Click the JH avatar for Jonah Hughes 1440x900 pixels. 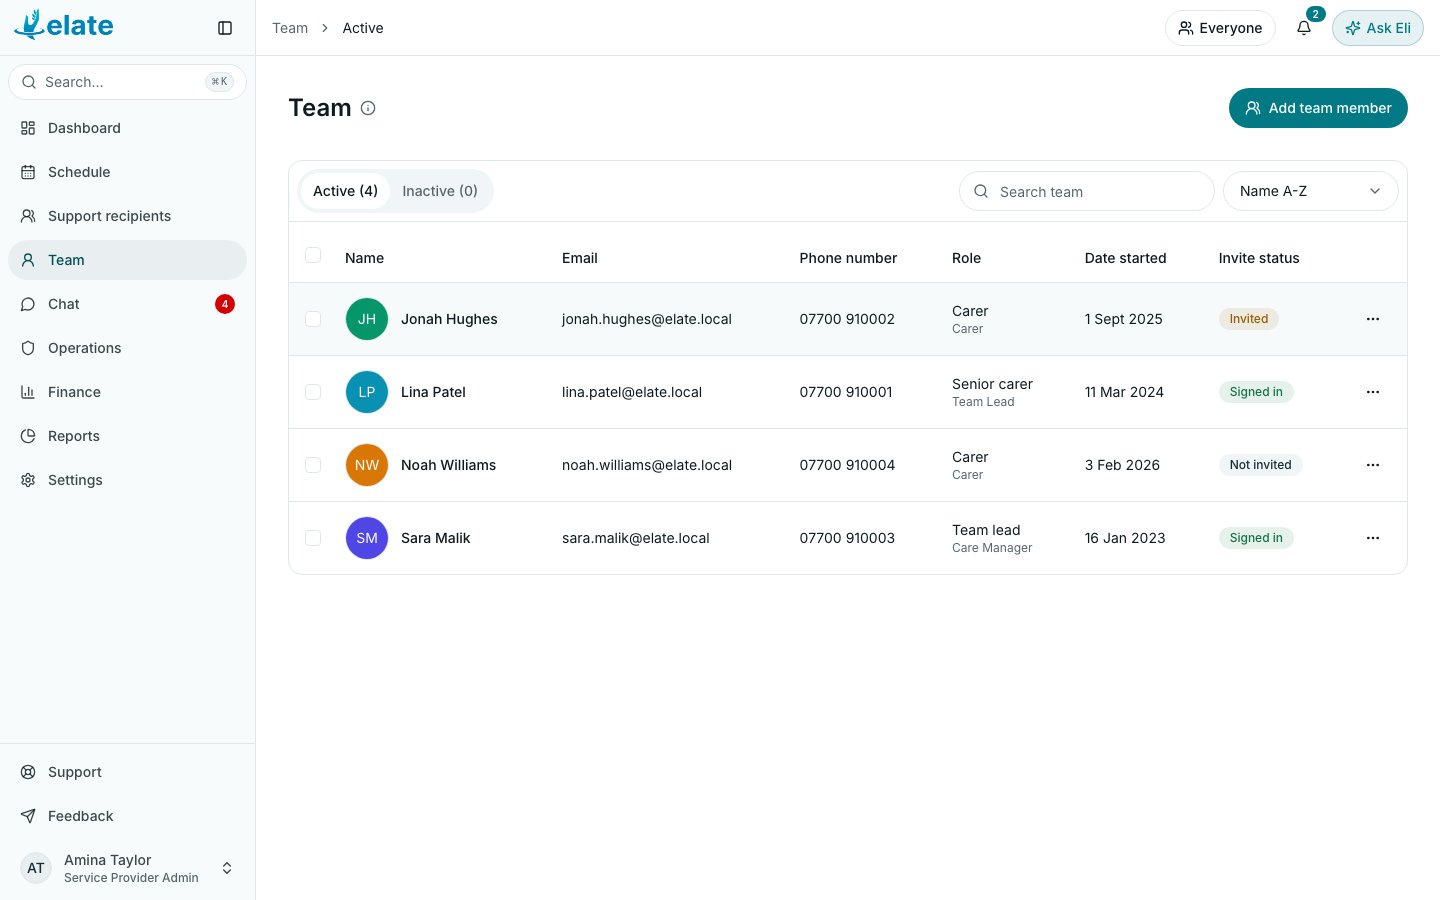point(367,319)
